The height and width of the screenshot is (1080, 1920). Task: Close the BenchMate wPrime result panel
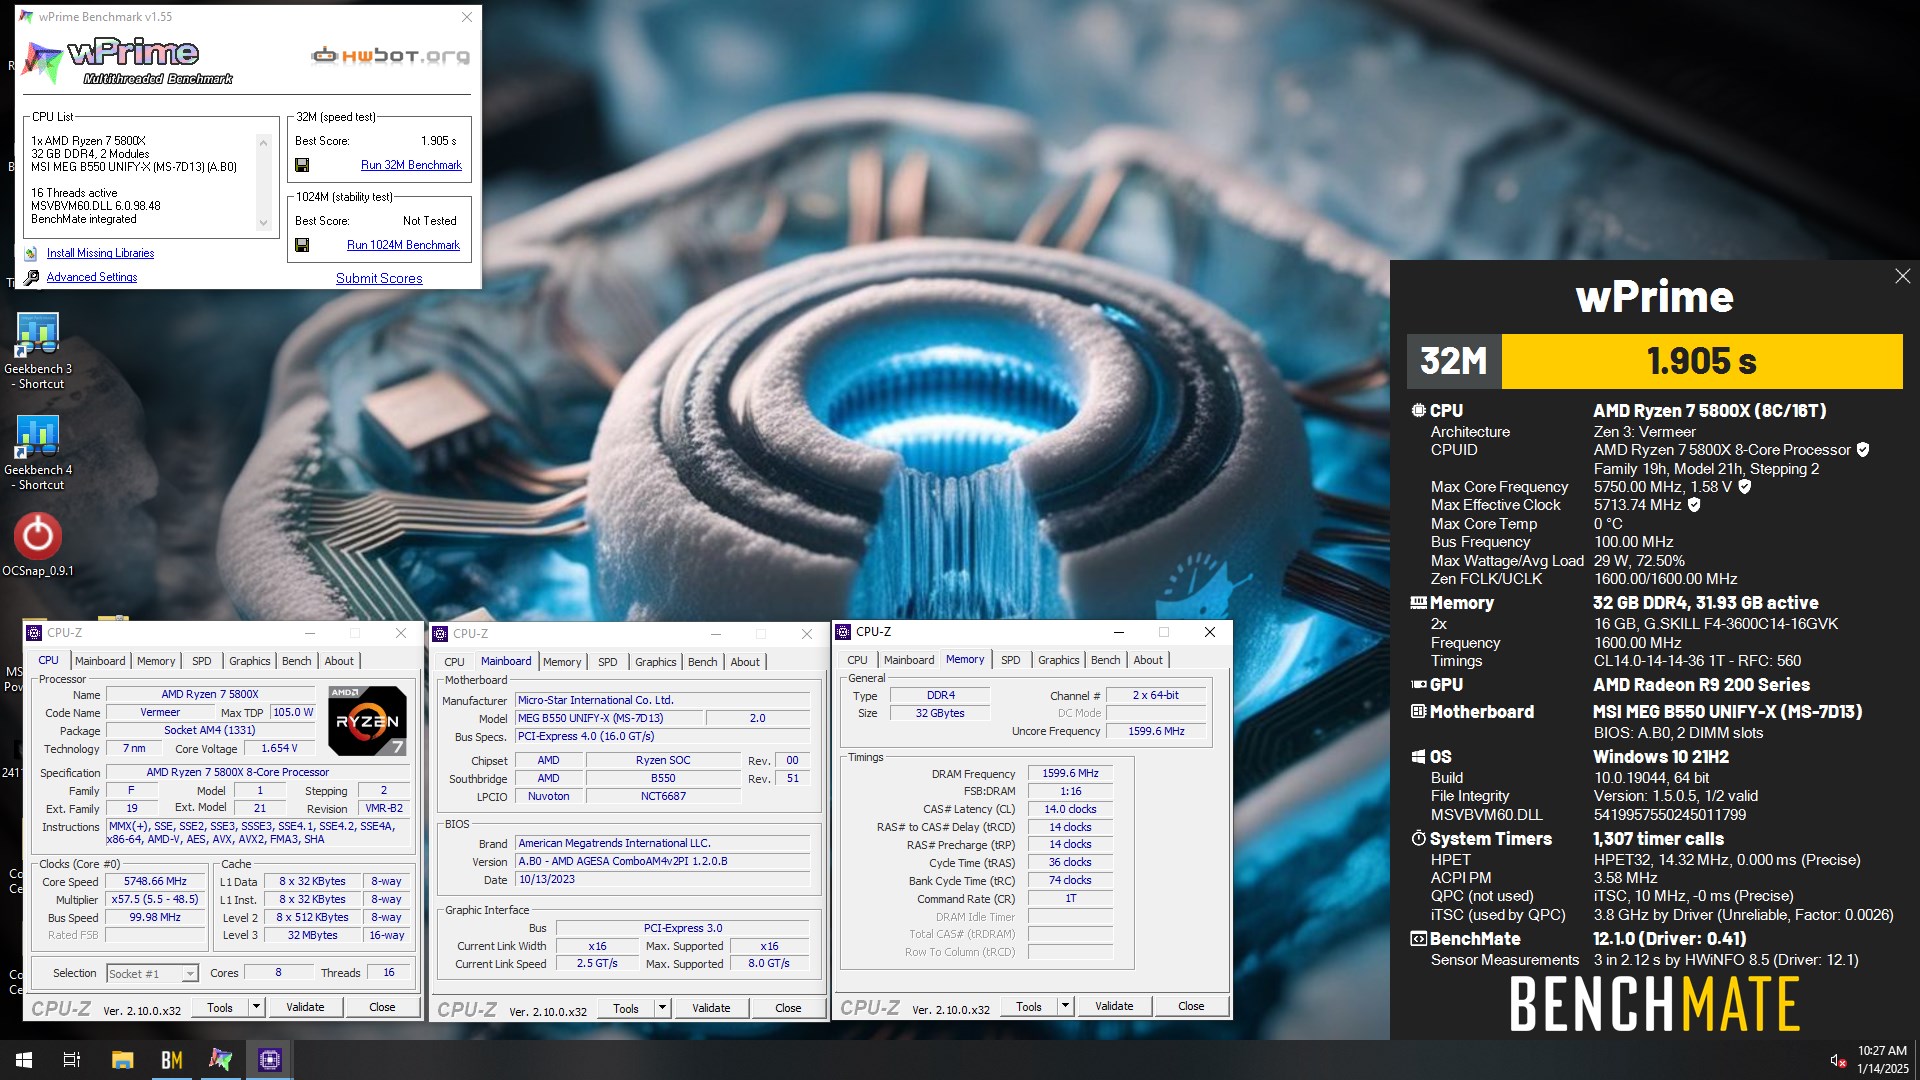pyautogui.click(x=1902, y=276)
